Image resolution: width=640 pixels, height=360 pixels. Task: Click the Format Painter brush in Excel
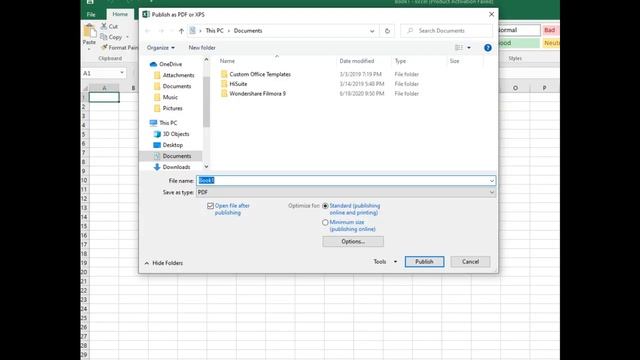pyautogui.click(x=104, y=48)
